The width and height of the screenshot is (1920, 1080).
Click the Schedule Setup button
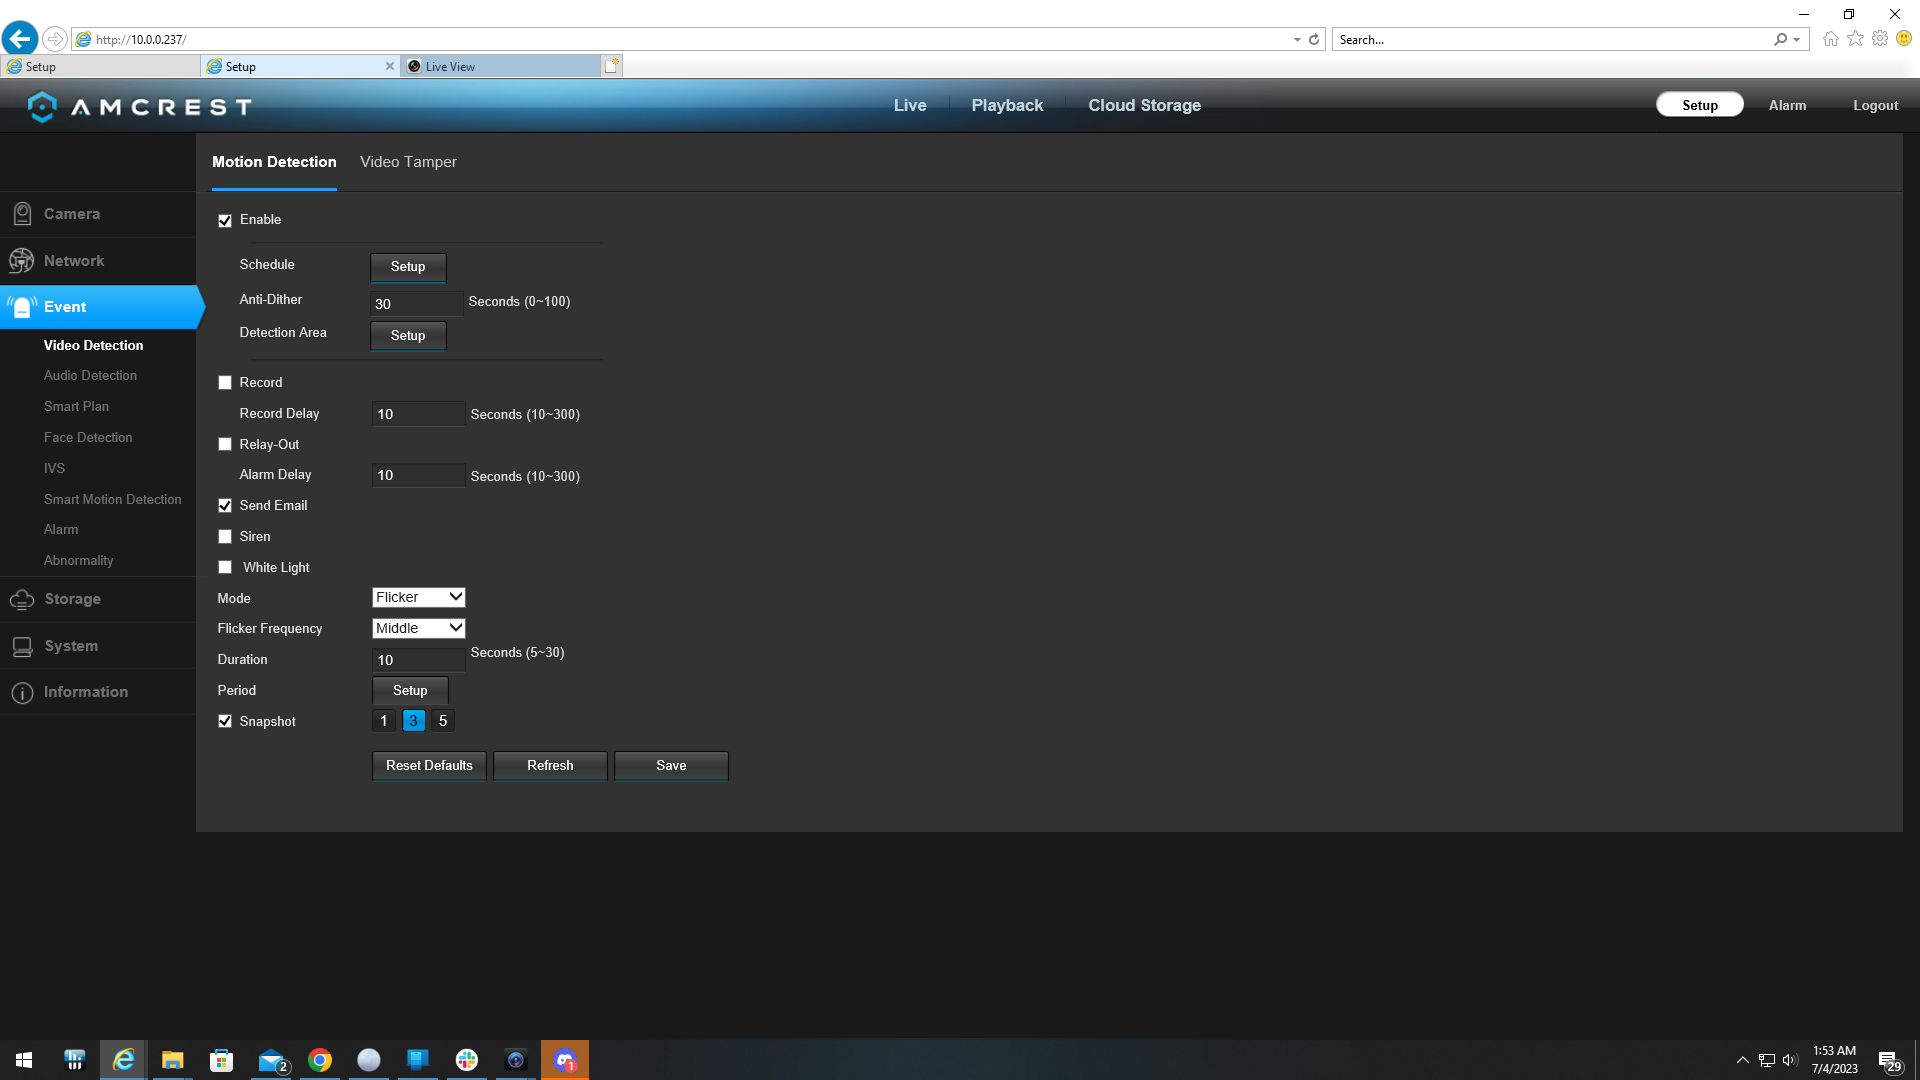[408, 267]
